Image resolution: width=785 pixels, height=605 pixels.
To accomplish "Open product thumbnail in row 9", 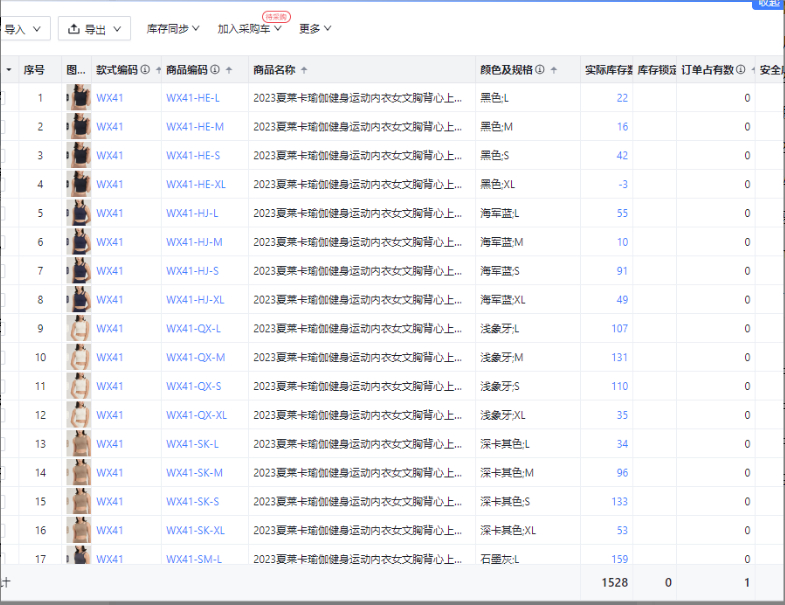I will pyautogui.click(x=78, y=328).
